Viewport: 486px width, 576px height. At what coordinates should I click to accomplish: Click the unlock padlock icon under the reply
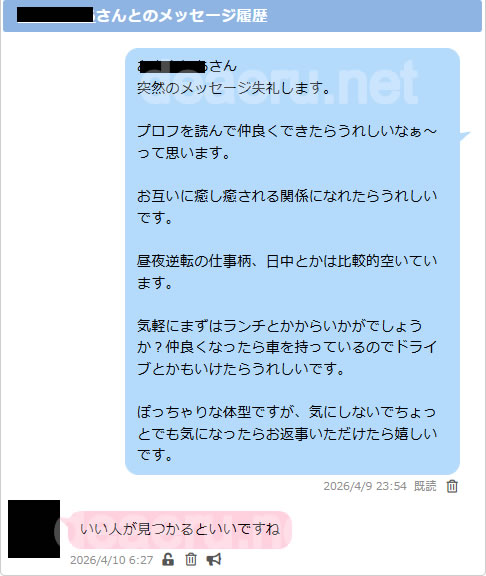(168, 559)
